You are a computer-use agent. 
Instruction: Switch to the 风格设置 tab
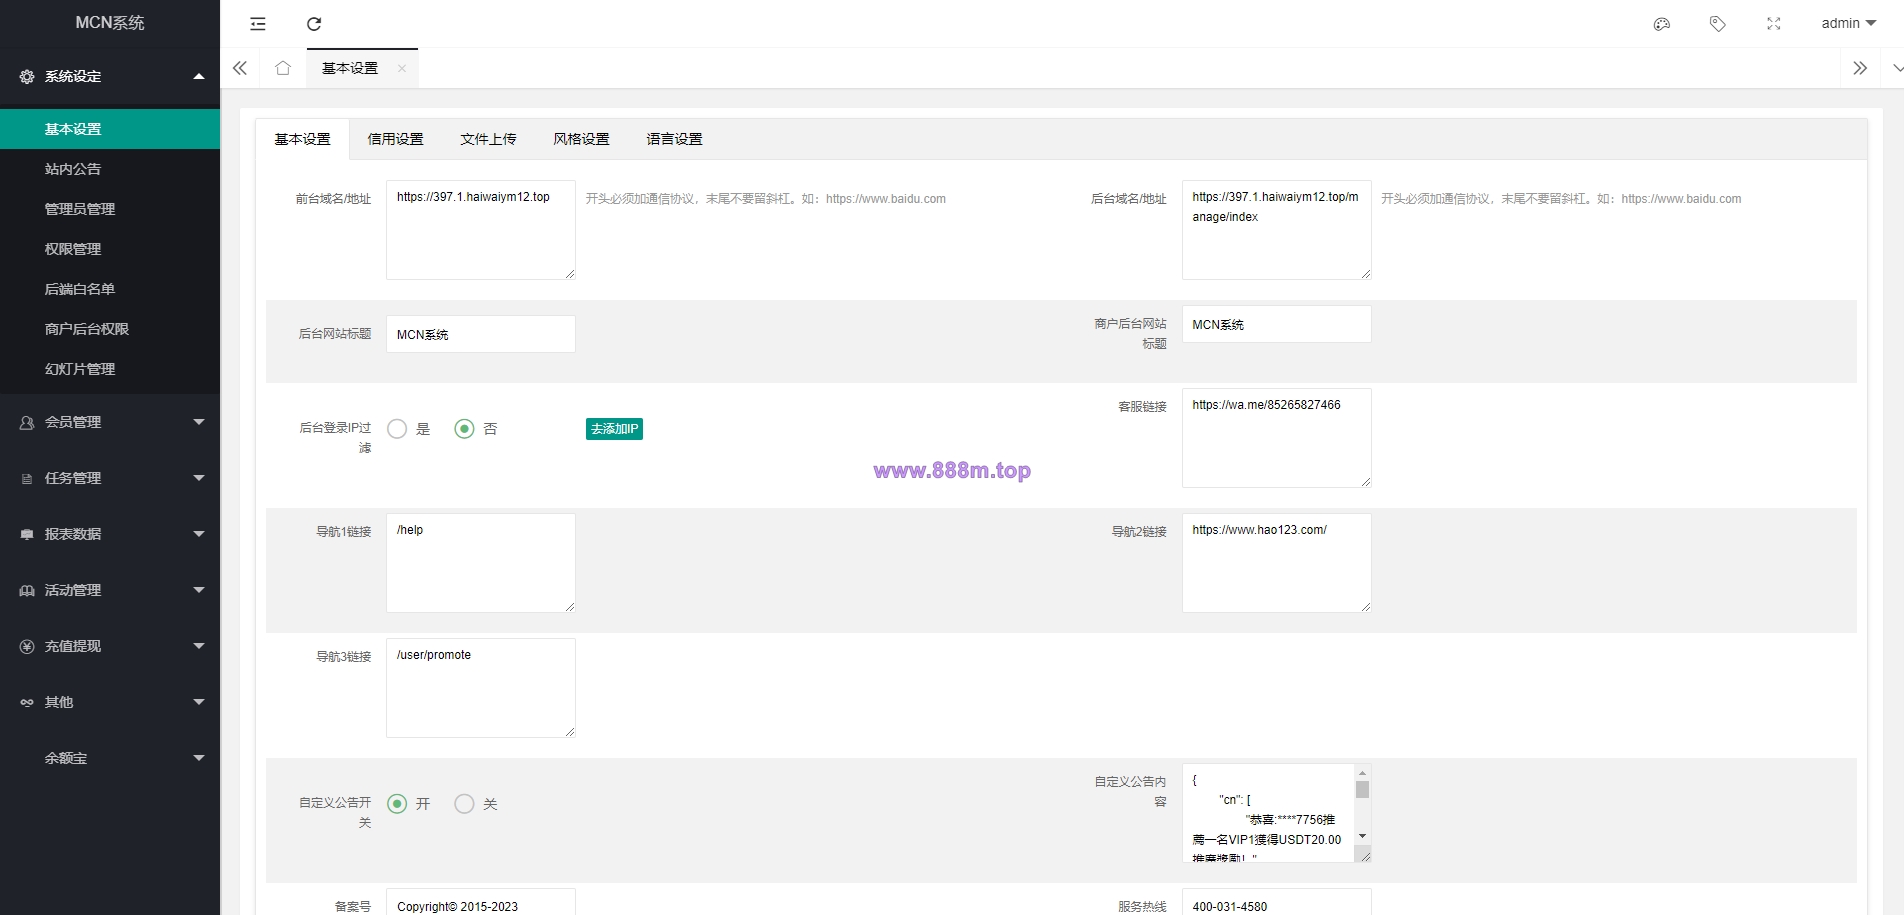click(581, 139)
